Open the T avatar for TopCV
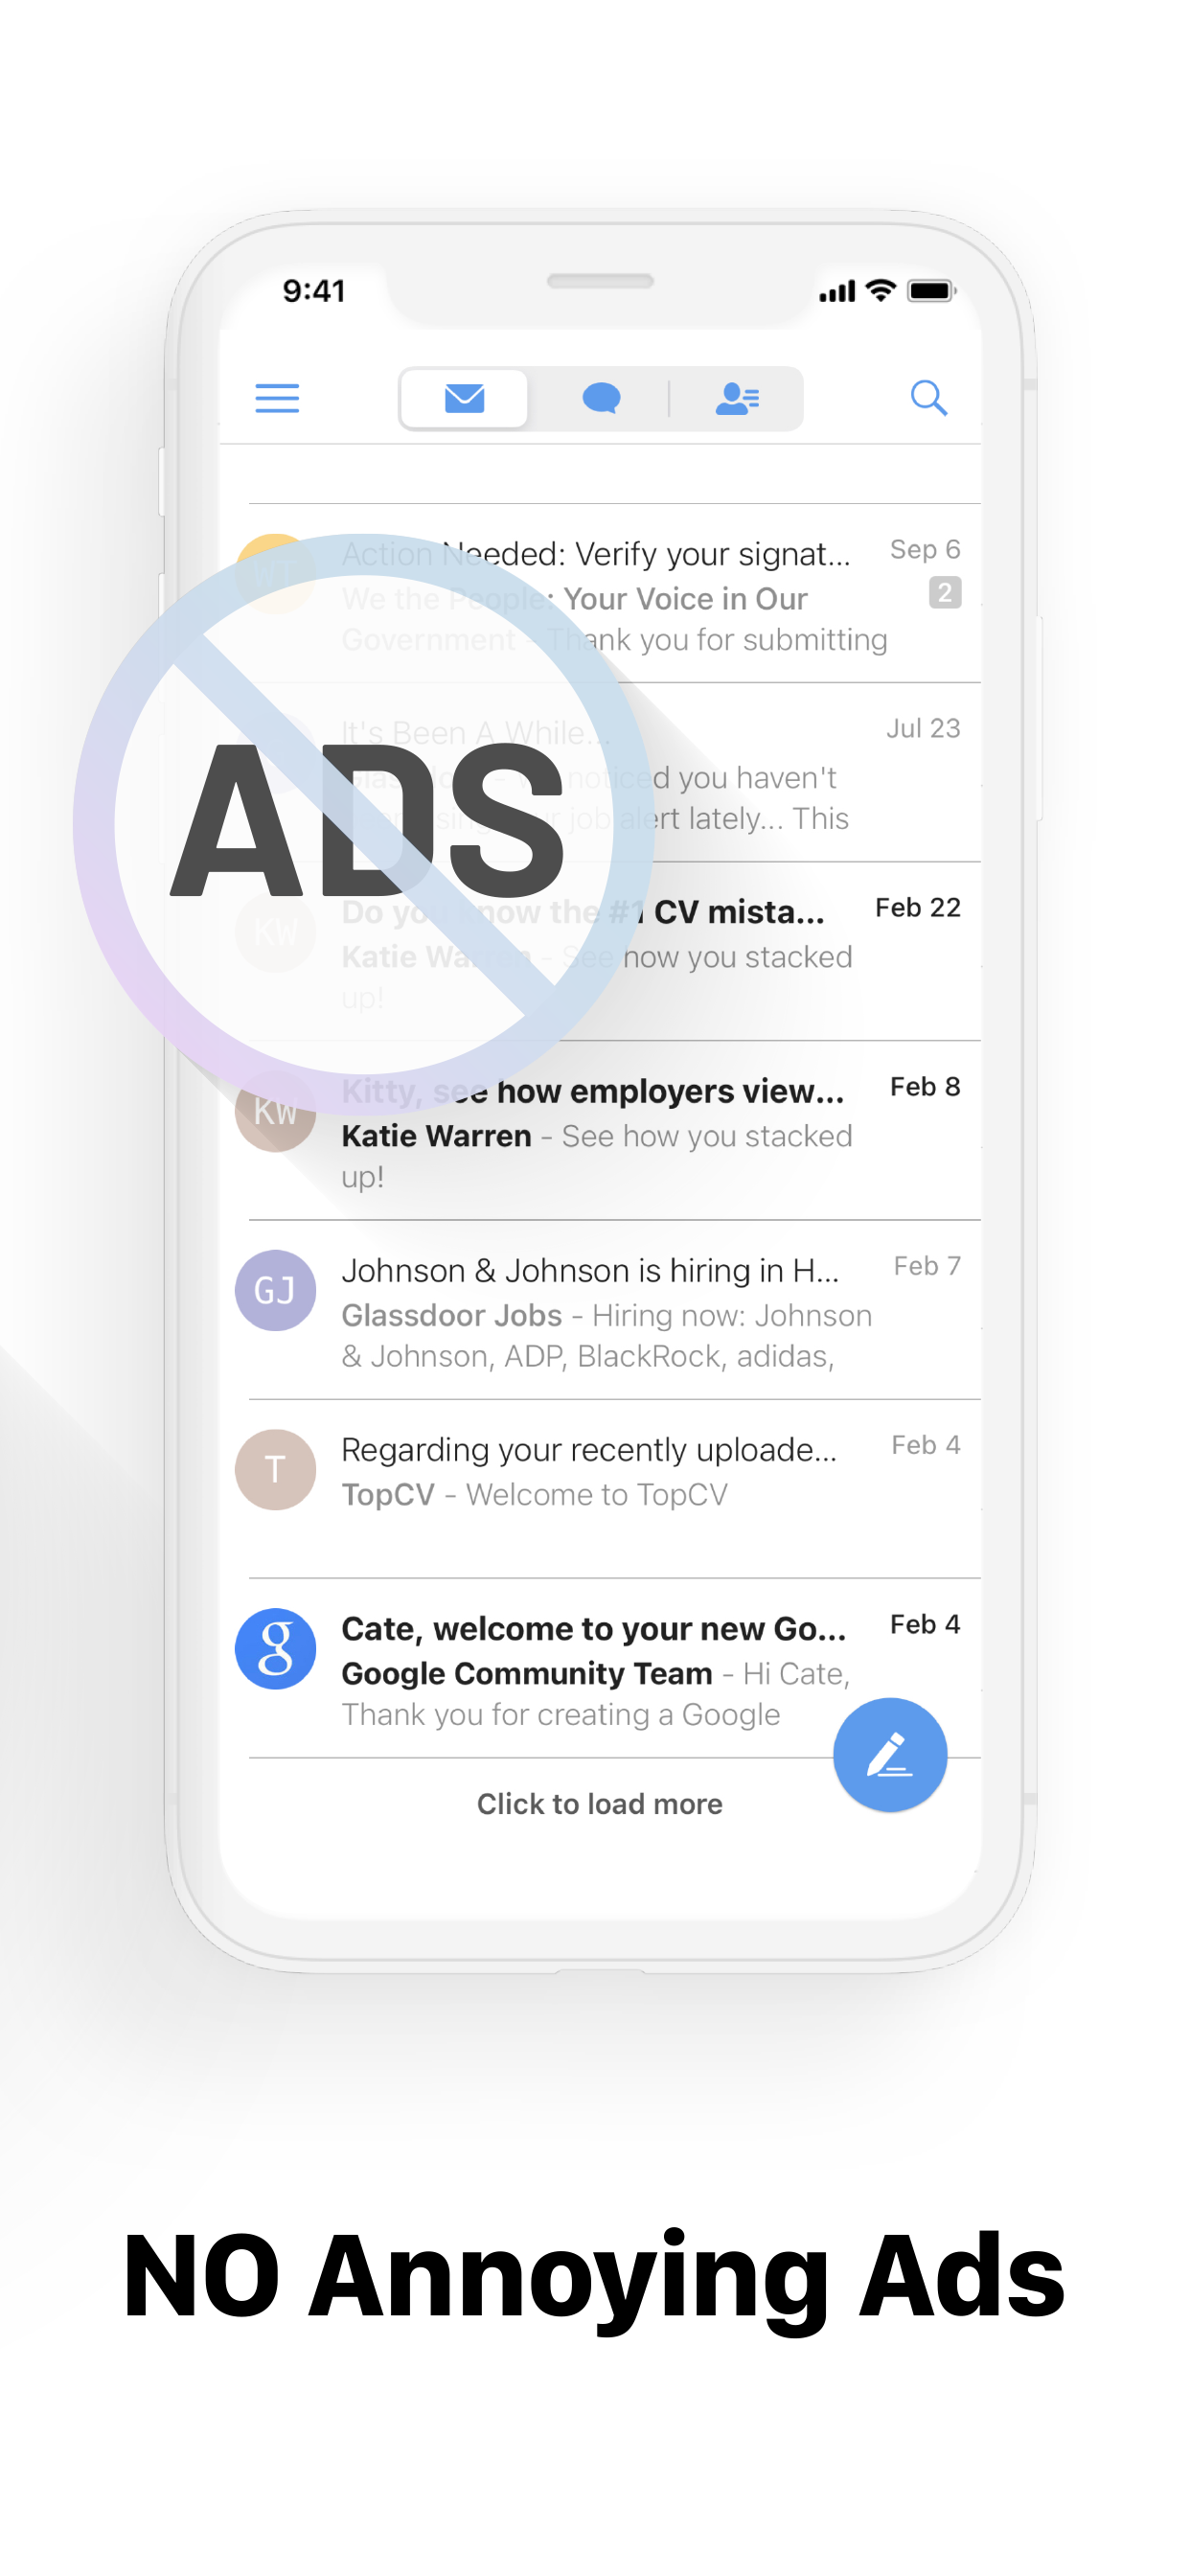The height and width of the screenshot is (2576, 1190). click(x=275, y=1469)
